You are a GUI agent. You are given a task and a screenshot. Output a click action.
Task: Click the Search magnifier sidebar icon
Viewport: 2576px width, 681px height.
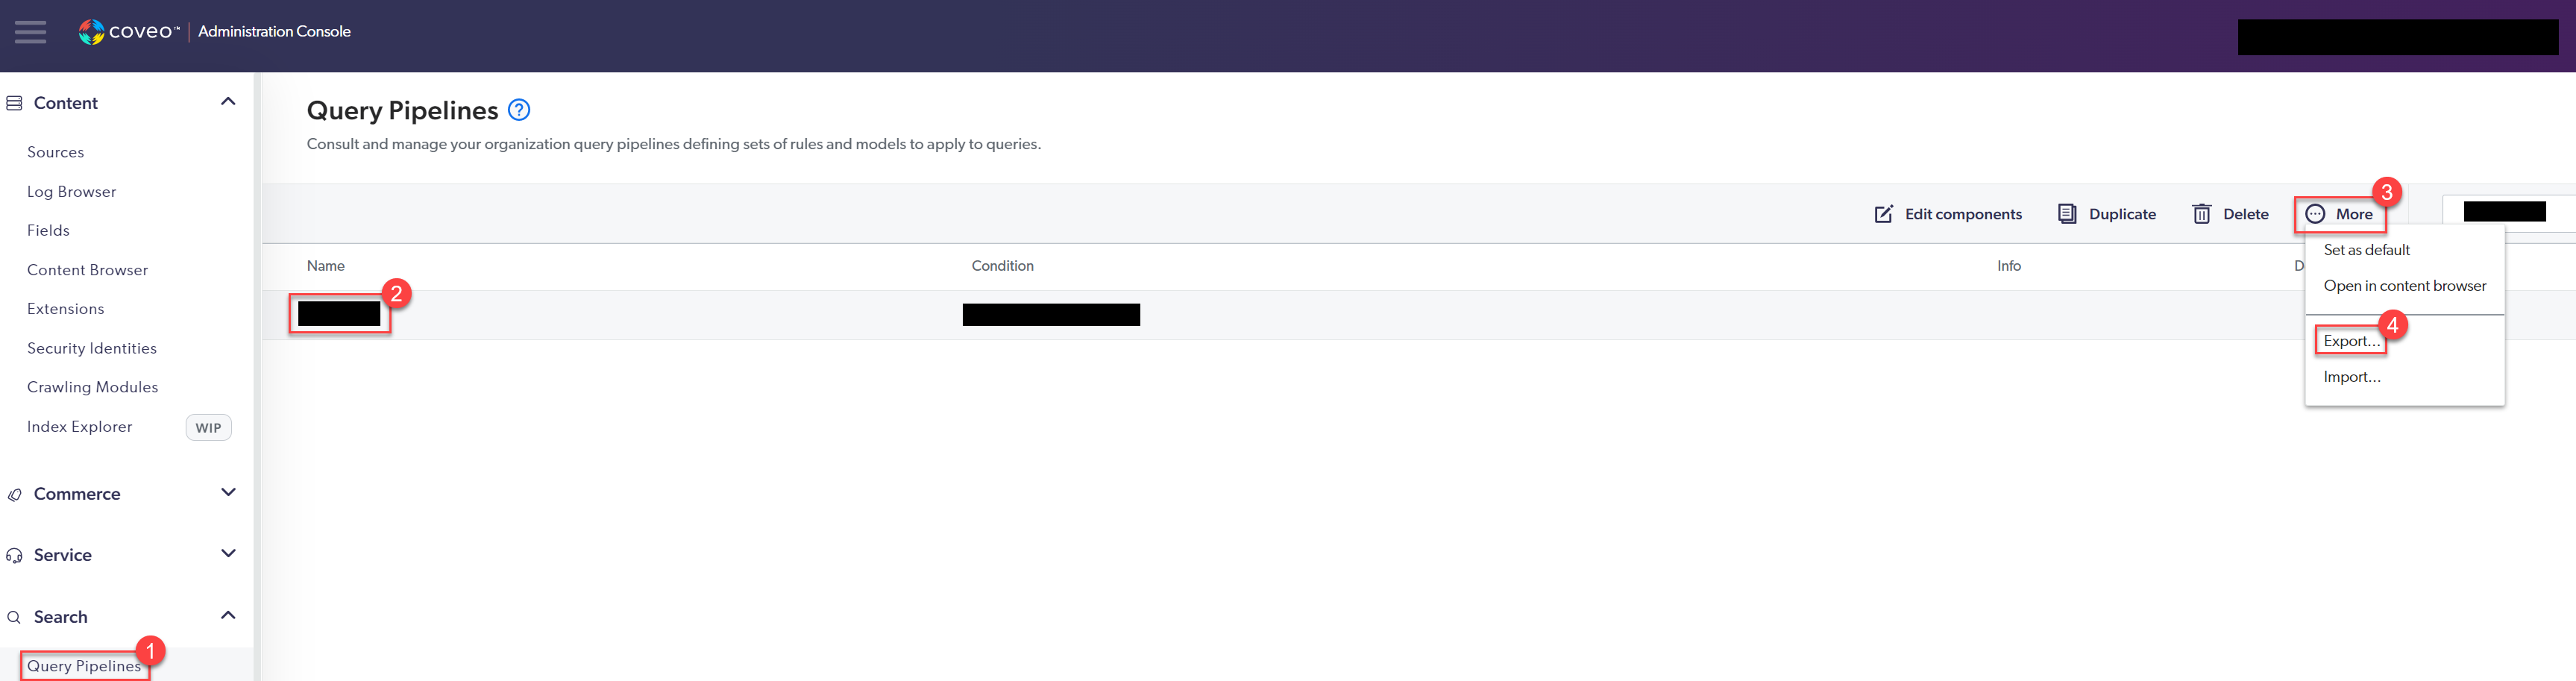coord(14,617)
